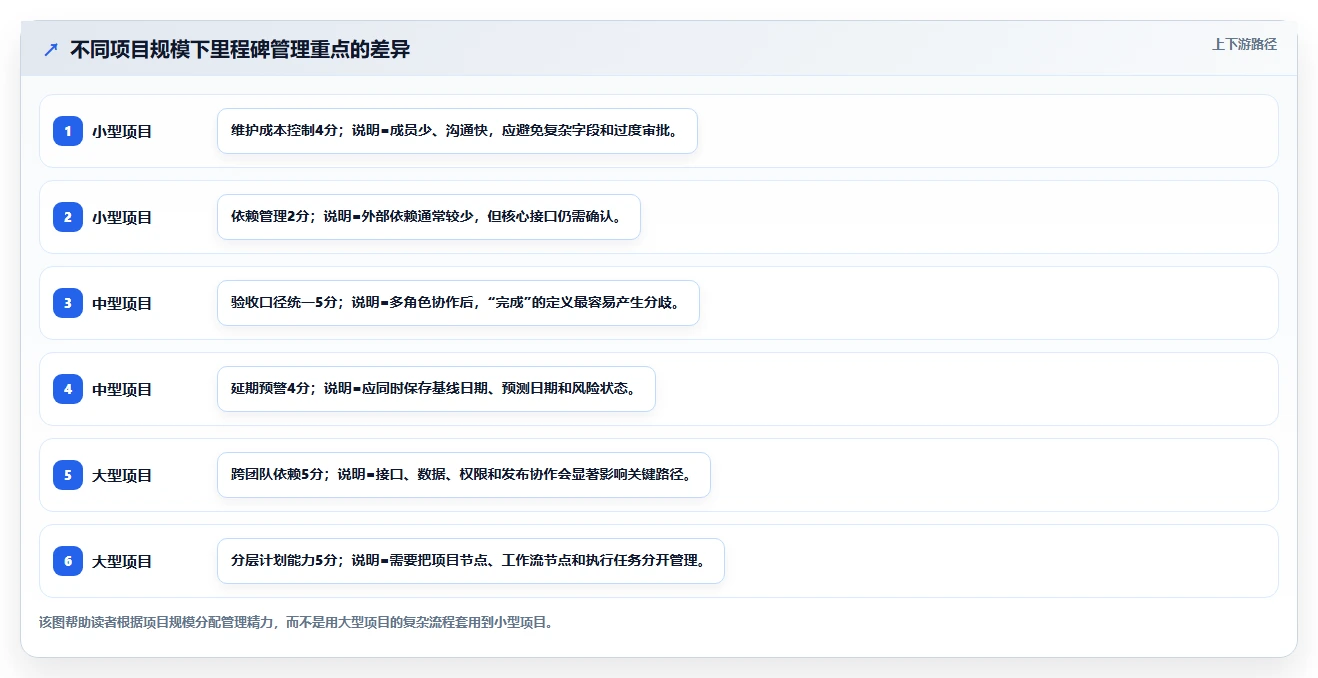This screenshot has width=1318, height=678.
Task: Click 大型项目 label in row 5
Action: 122,475
